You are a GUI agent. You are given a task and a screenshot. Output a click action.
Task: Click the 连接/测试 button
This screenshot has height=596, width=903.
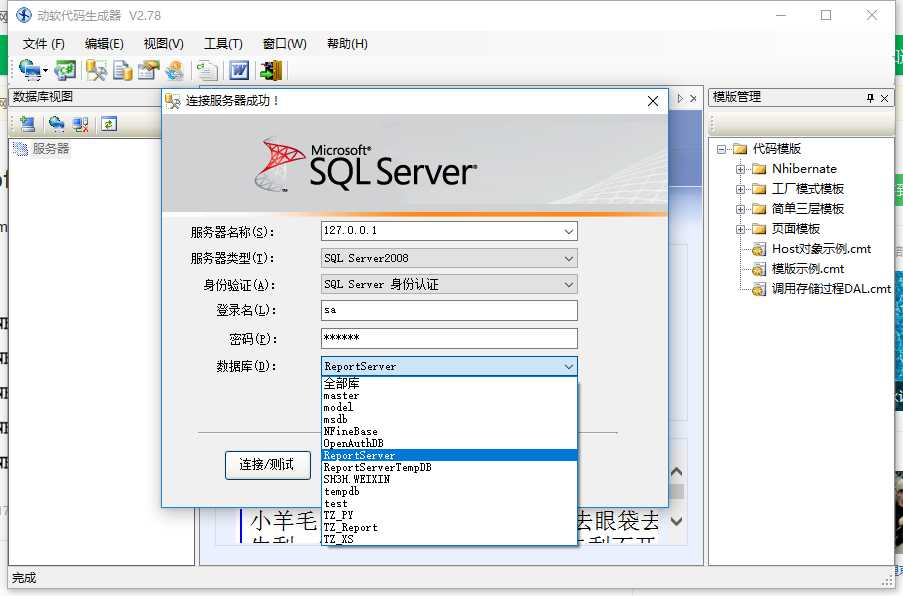point(267,465)
